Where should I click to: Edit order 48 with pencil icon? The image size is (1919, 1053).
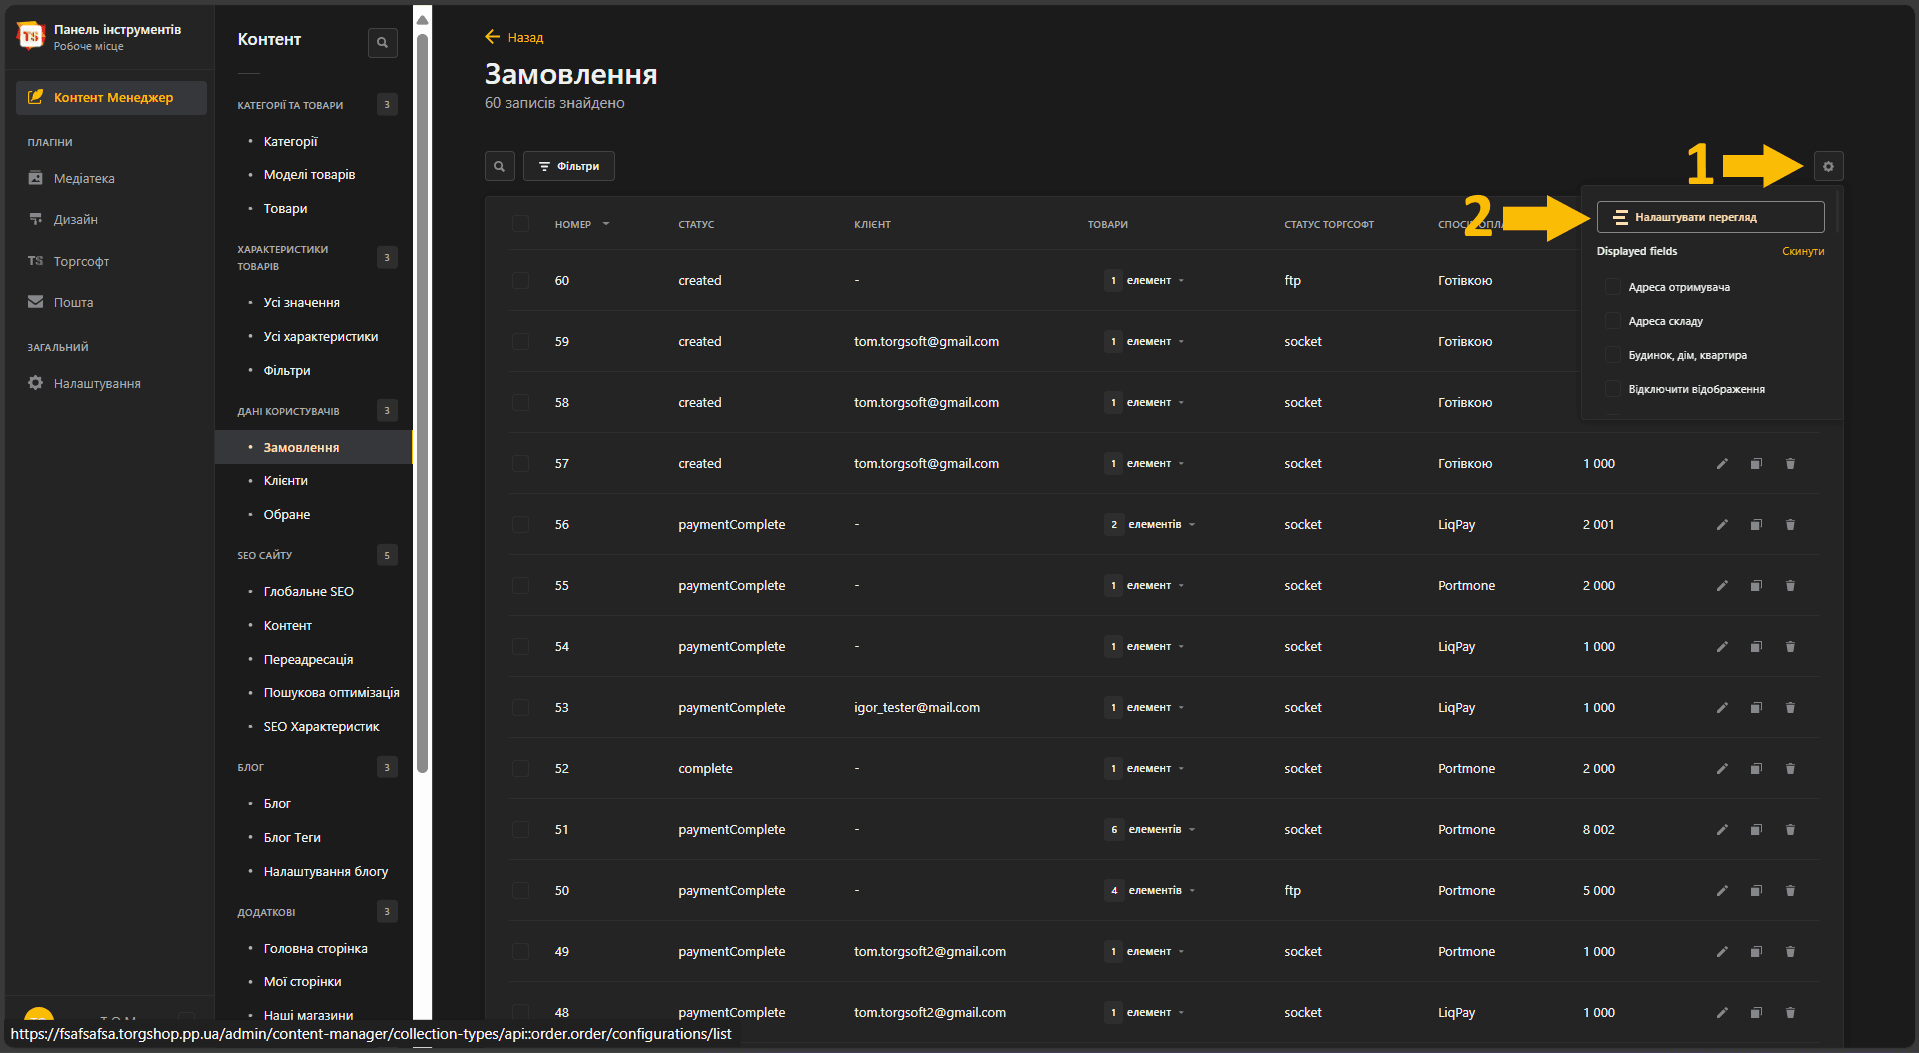[1722, 1013]
